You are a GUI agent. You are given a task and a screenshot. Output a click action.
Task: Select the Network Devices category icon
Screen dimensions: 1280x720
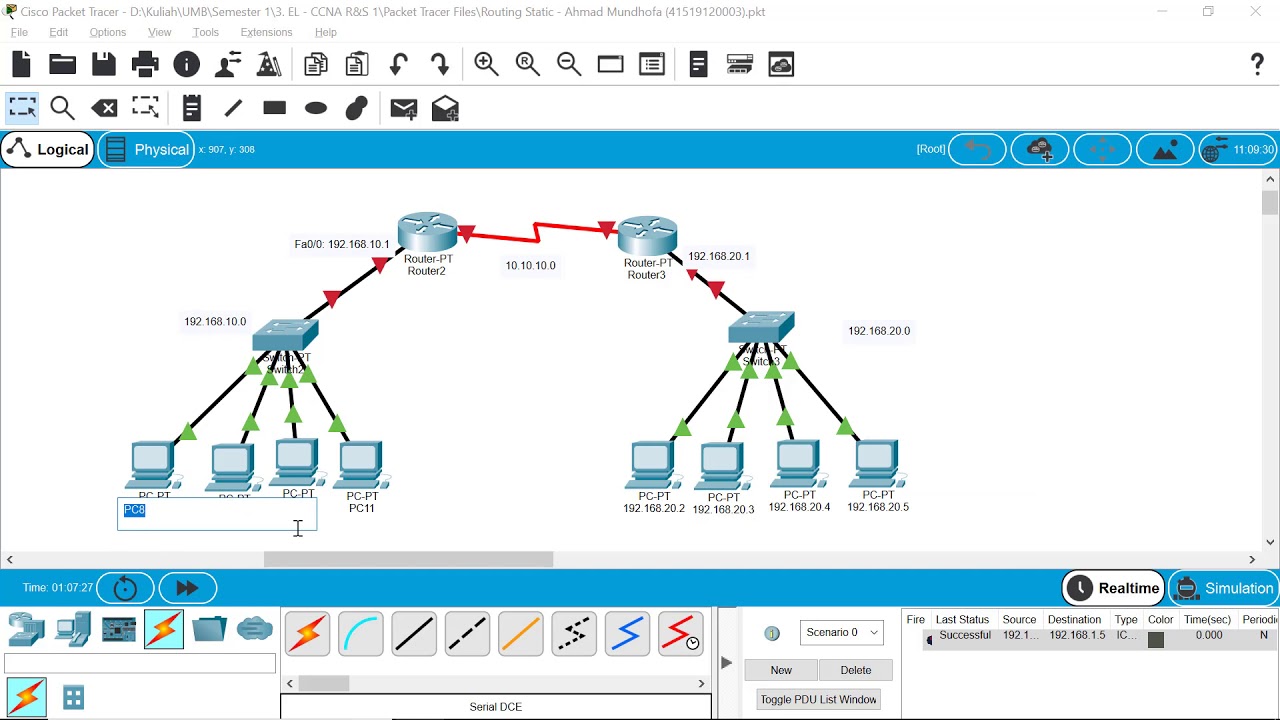click(26, 629)
